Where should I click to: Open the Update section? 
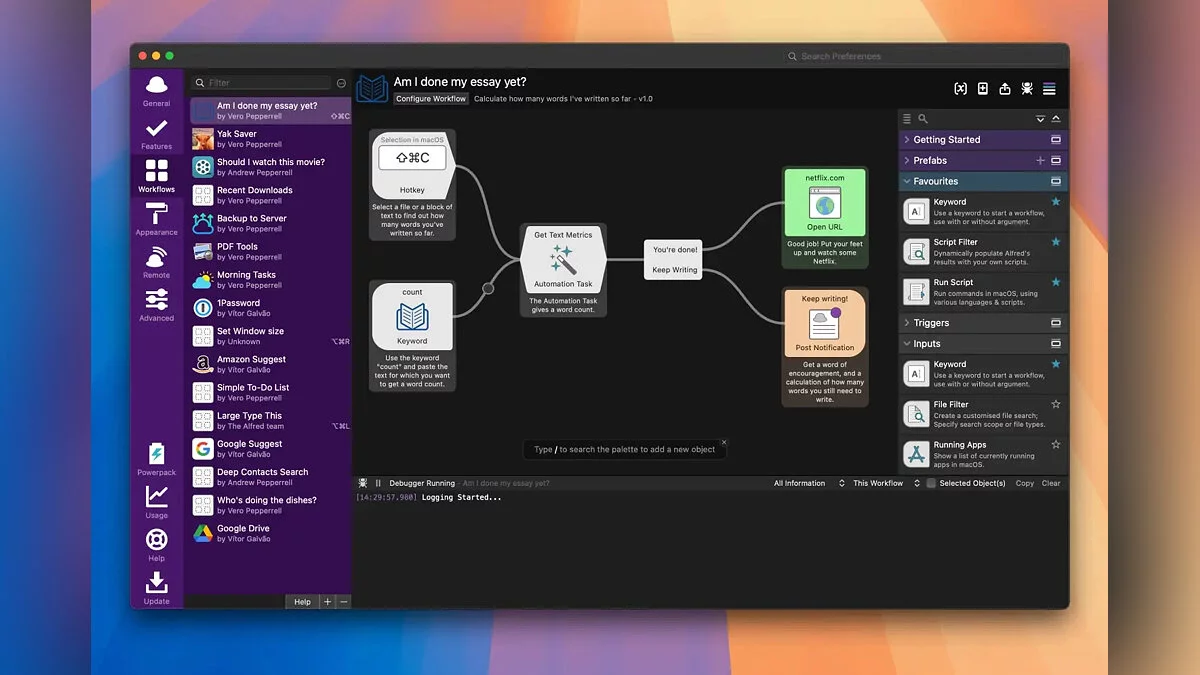coord(156,588)
